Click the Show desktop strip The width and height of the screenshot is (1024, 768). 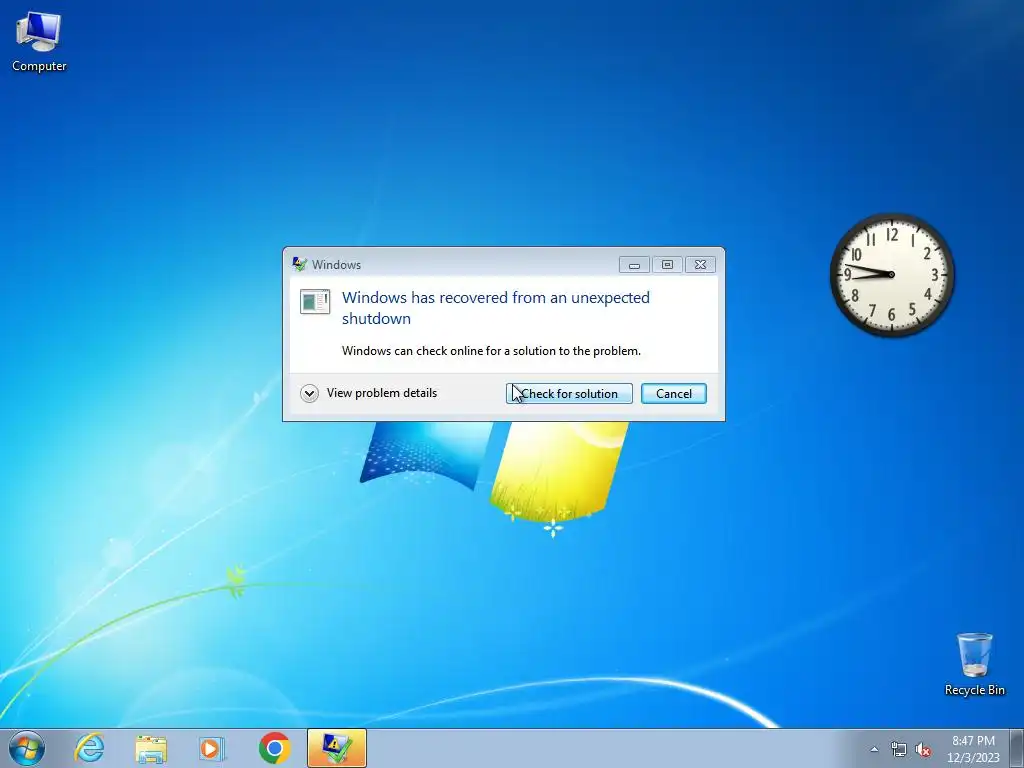click(x=1017, y=748)
